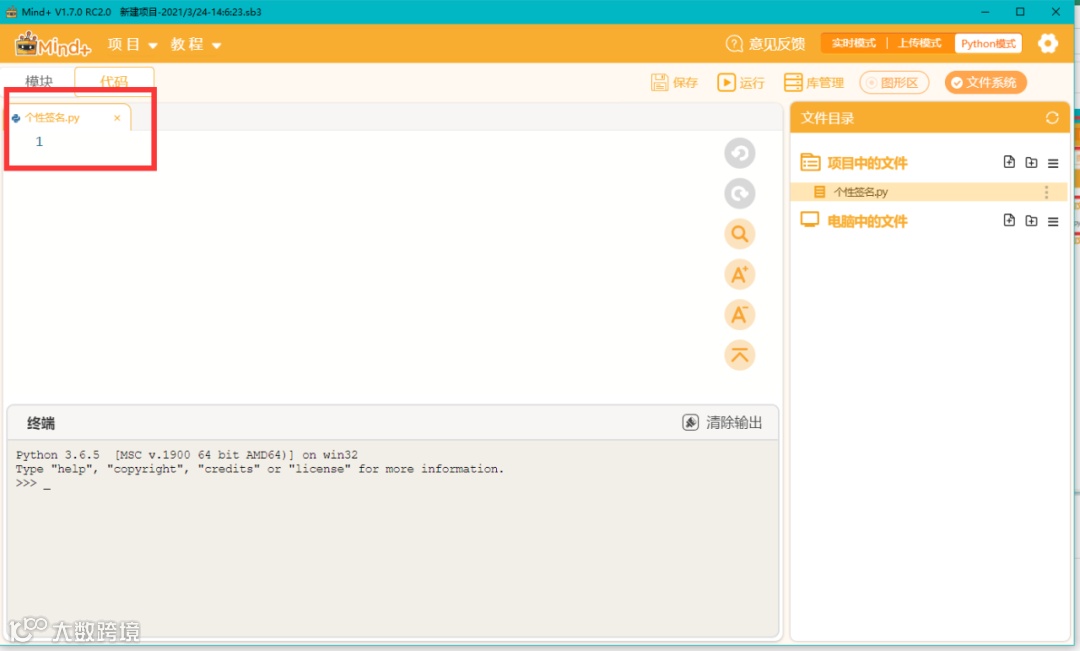Click the 终端 terminal header label
1080x651 pixels.
tap(41, 423)
